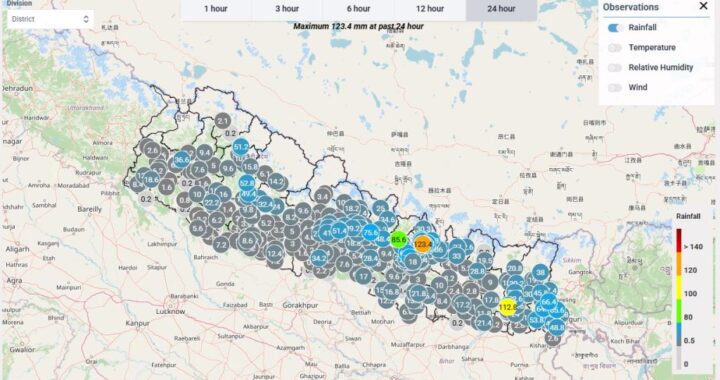Image resolution: width=720 pixels, height=380 pixels.
Task: Open the blue 36.6 station marker
Action: [182, 160]
